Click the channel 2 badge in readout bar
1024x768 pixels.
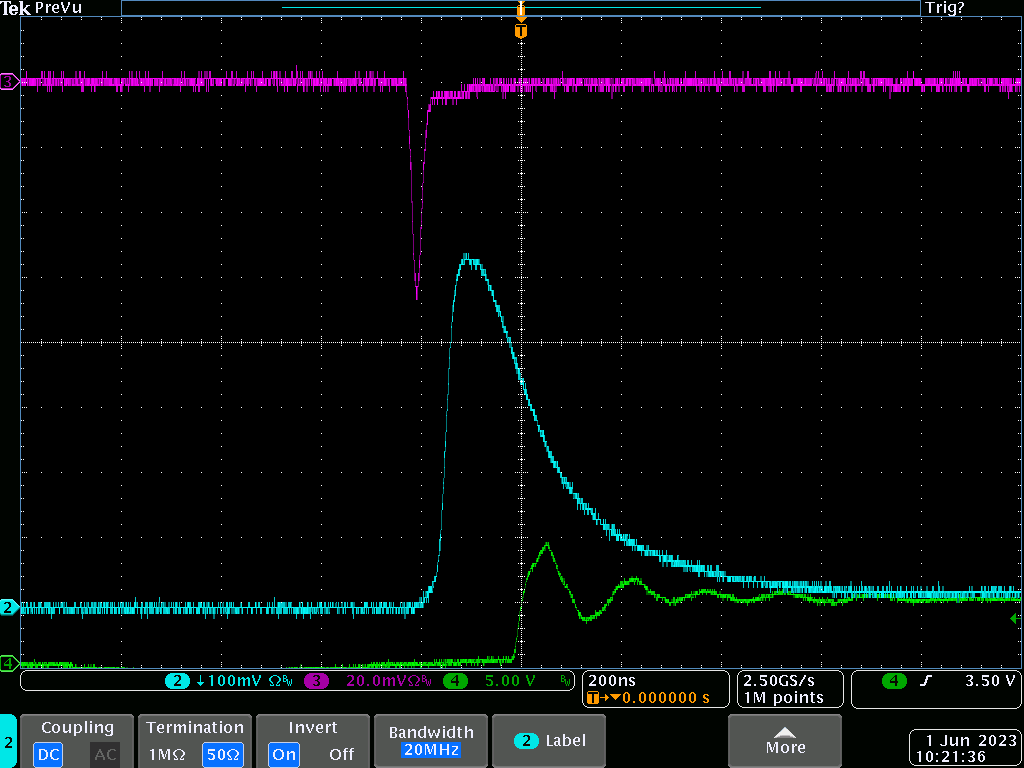point(177,682)
